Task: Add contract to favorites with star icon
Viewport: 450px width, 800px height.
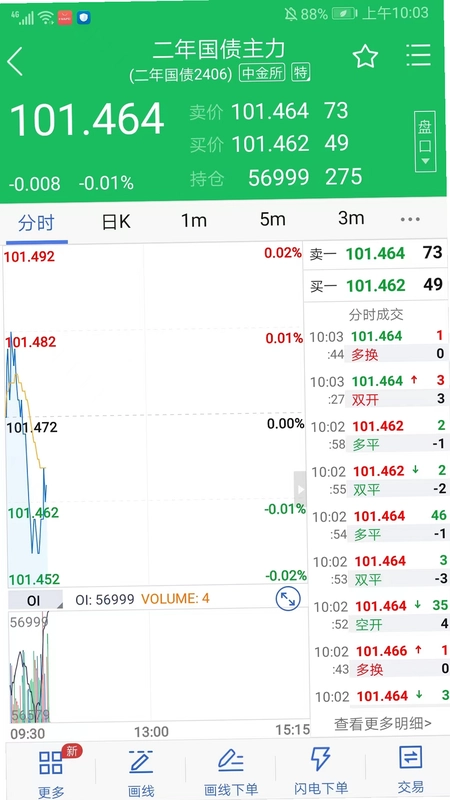Action: (365, 56)
